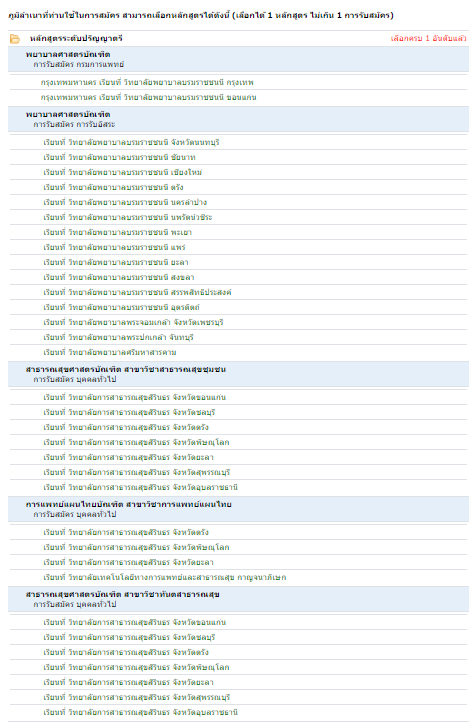Pick วิทยาลัยพยาบาลบรมราชชนนี อุตรดิตถ์
The height and width of the screenshot is (723, 473).
[122, 308]
